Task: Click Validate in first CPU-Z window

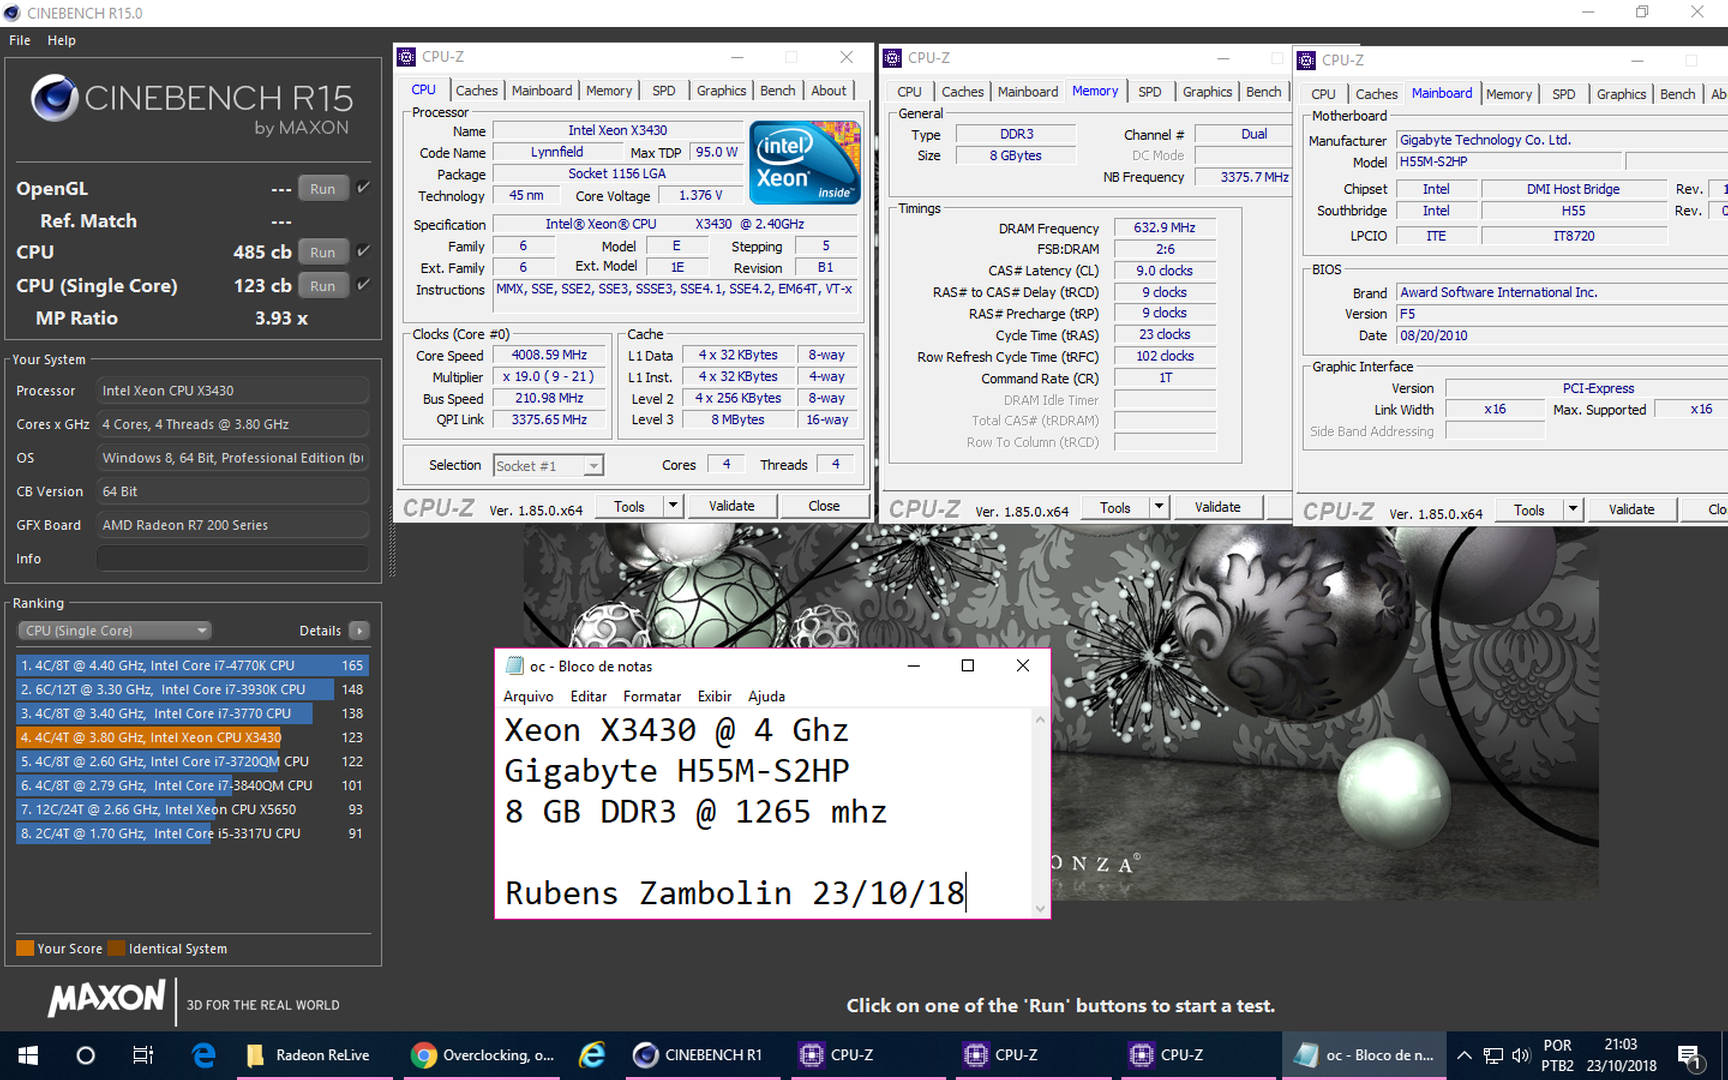Action: point(732,506)
